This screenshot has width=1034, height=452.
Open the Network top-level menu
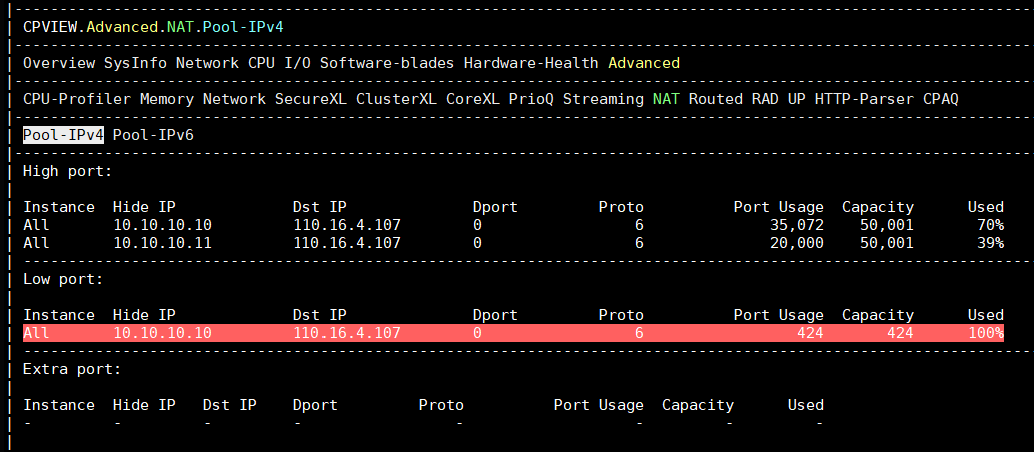click(208, 63)
